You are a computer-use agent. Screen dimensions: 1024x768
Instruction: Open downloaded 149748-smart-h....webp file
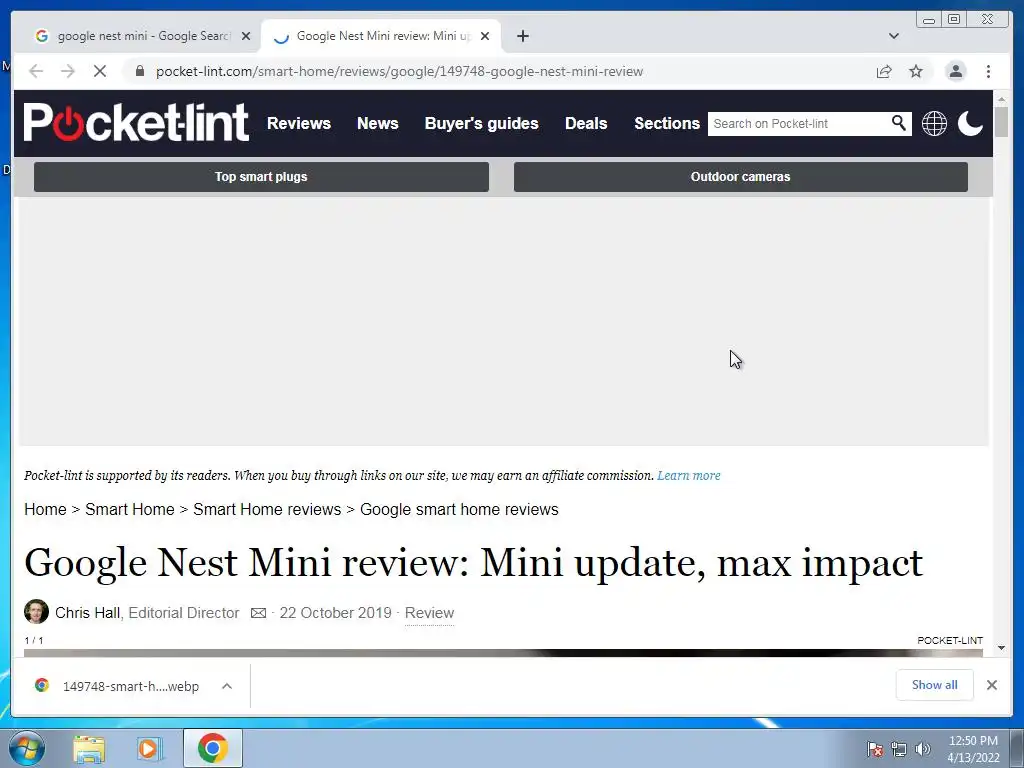tap(131, 686)
